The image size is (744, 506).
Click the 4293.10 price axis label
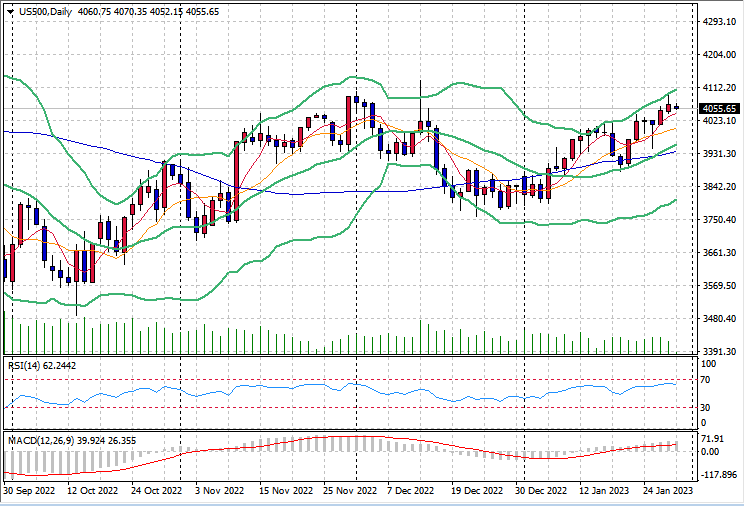coord(717,21)
